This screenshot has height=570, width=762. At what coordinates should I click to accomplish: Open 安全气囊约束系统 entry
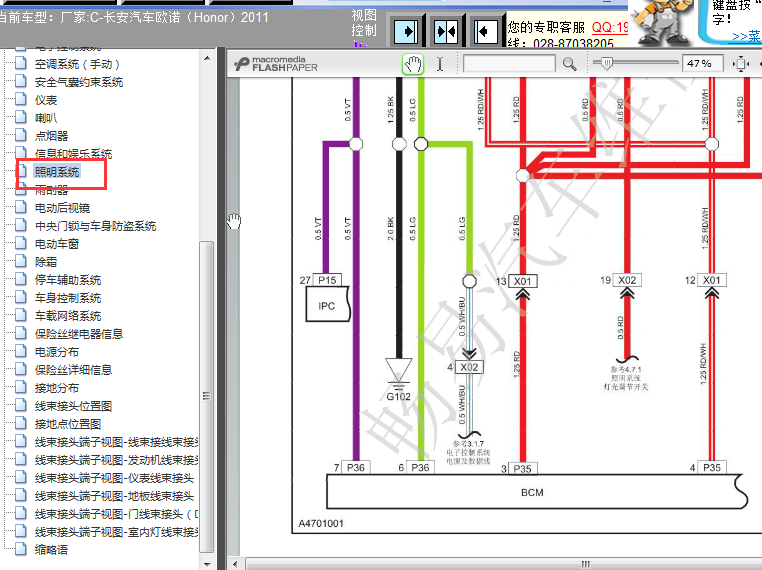(79, 82)
